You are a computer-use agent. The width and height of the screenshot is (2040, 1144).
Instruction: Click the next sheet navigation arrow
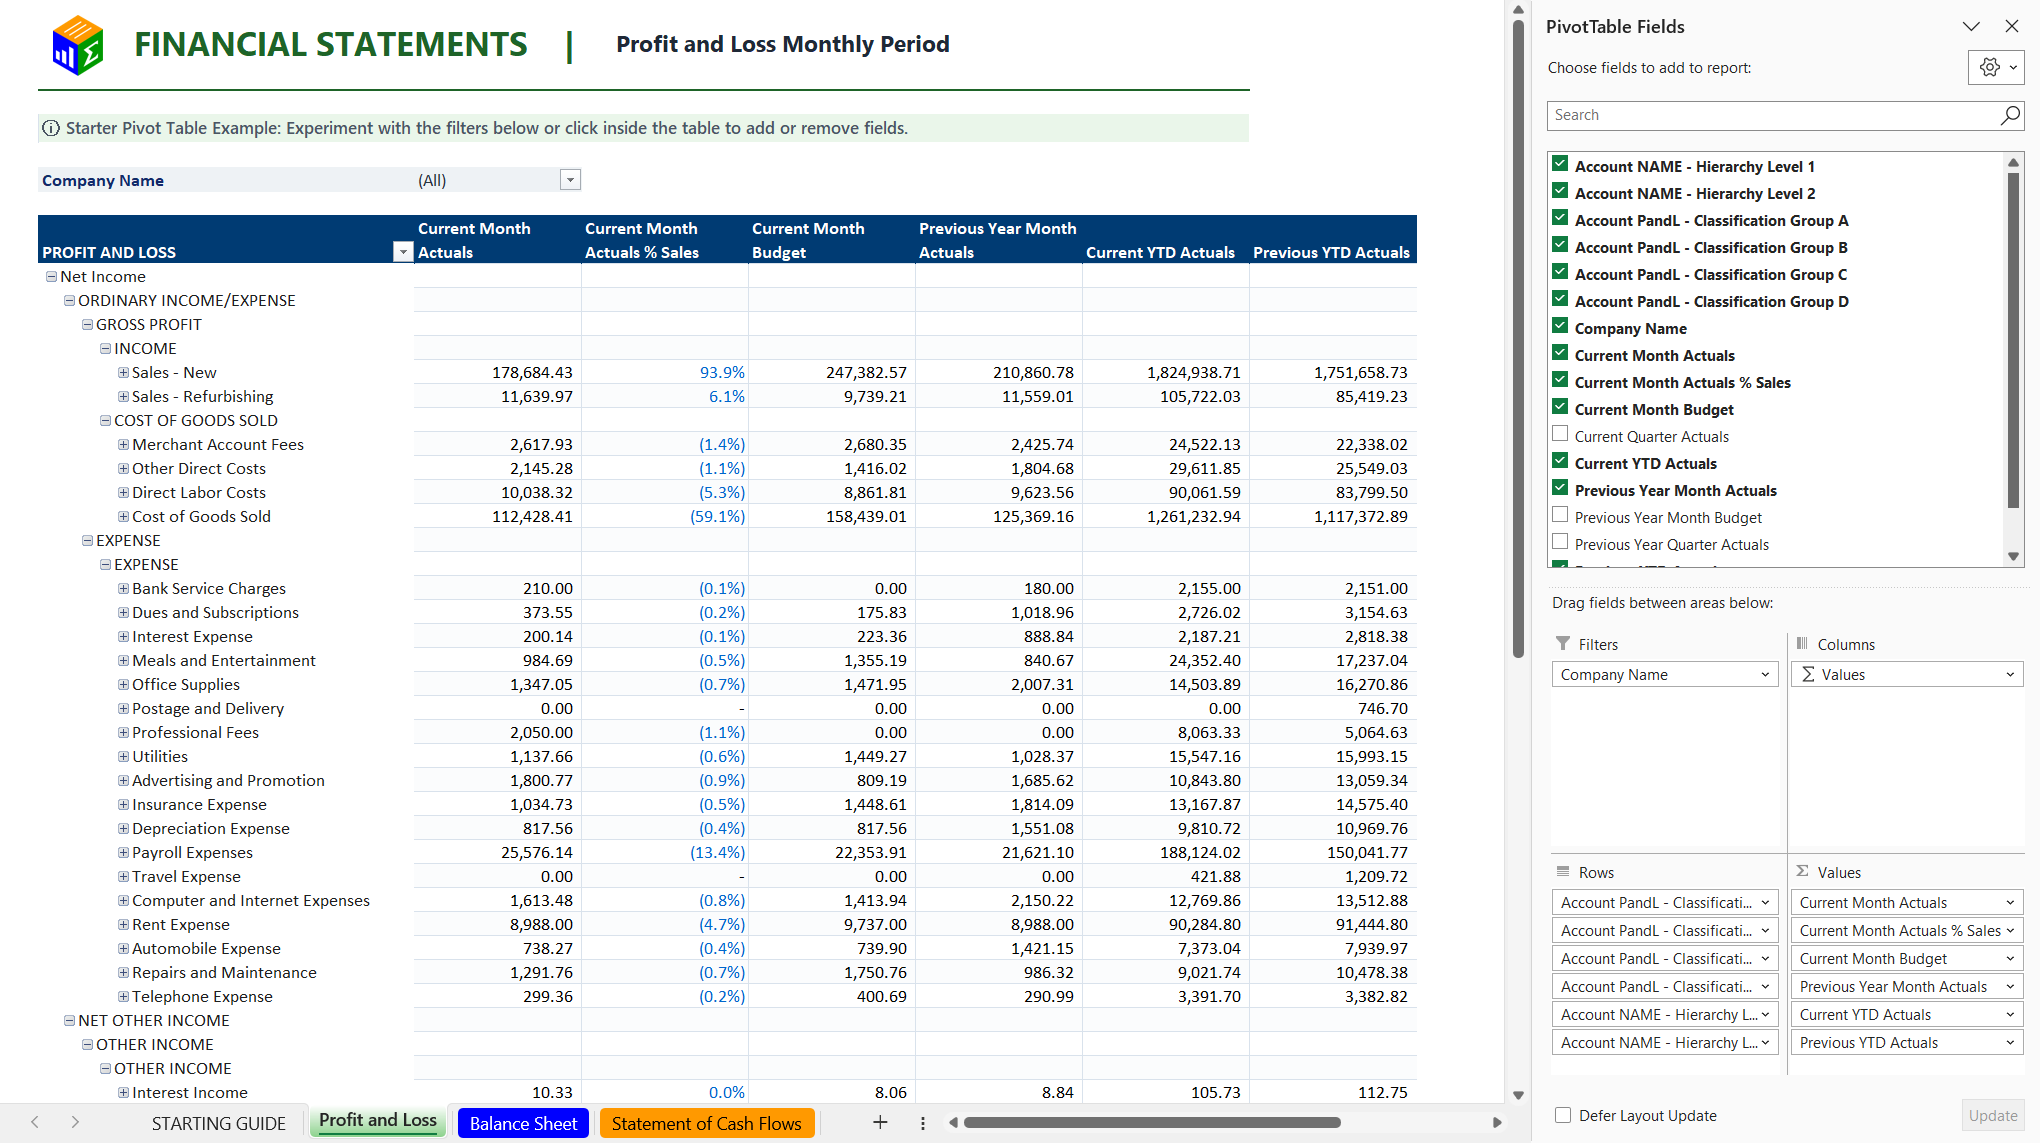(75, 1123)
